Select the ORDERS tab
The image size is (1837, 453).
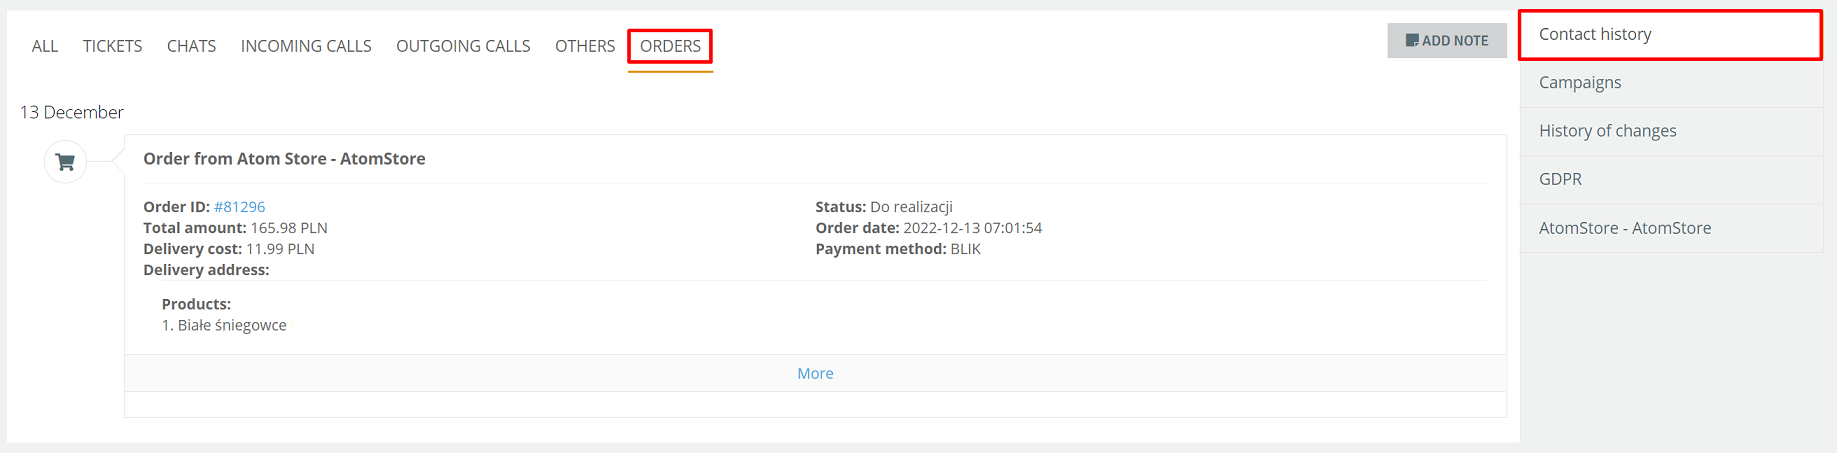(x=670, y=46)
